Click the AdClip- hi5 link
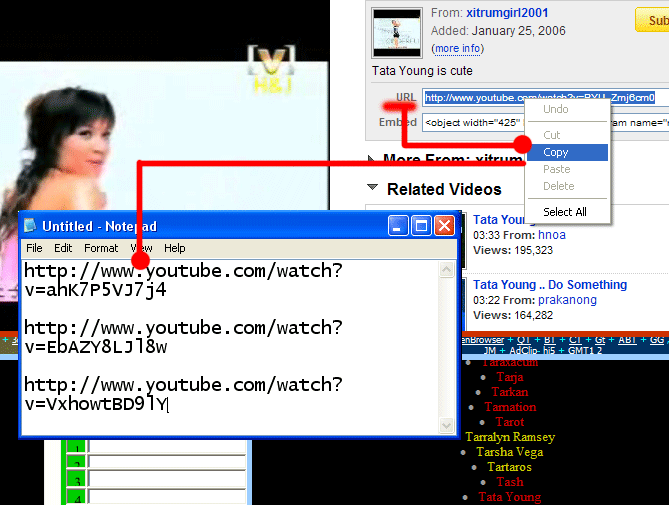This screenshot has height=505, width=669. [x=532, y=351]
